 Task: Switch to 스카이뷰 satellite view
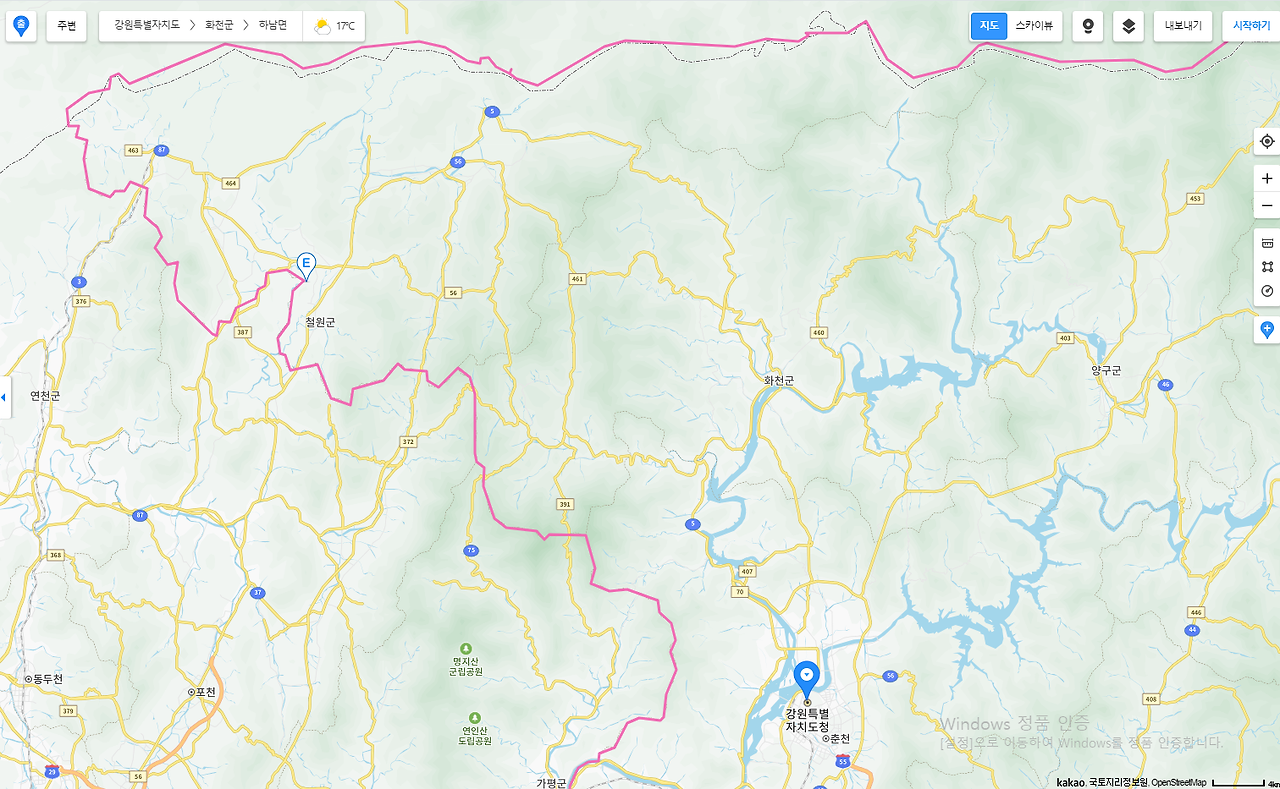click(x=1034, y=26)
